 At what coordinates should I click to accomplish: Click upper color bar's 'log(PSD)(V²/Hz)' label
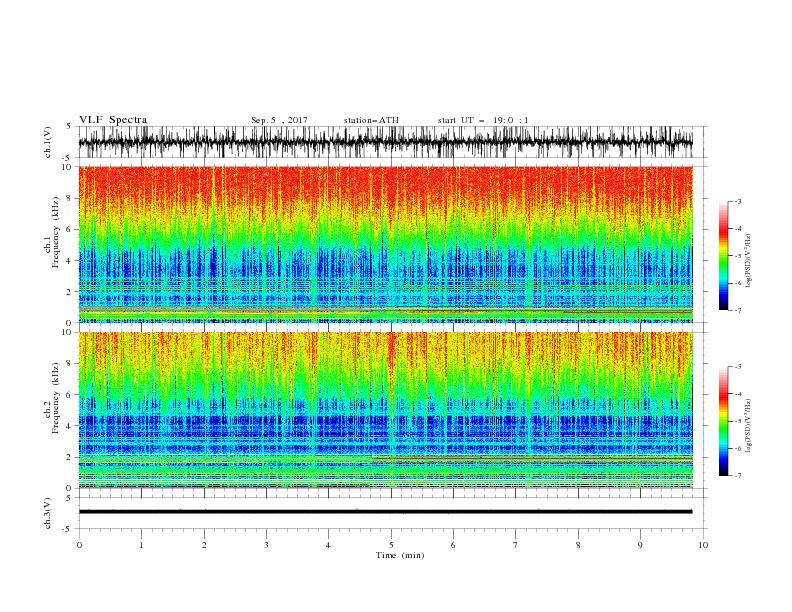click(x=748, y=261)
